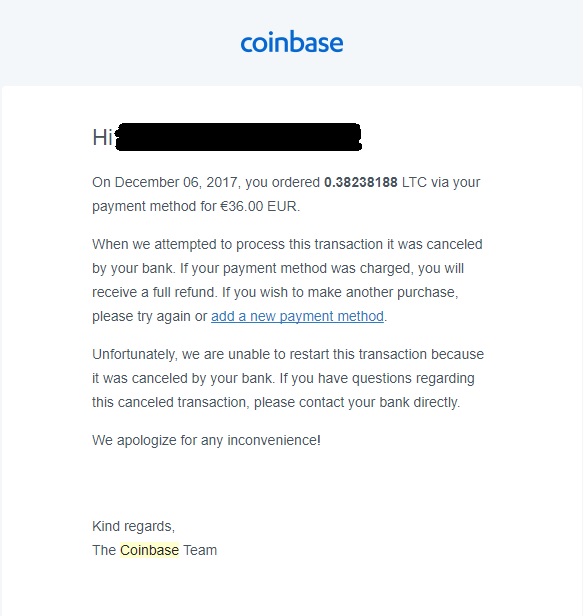584x616 pixels.
Task: Click the word 'Team' in signature
Action: click(200, 550)
